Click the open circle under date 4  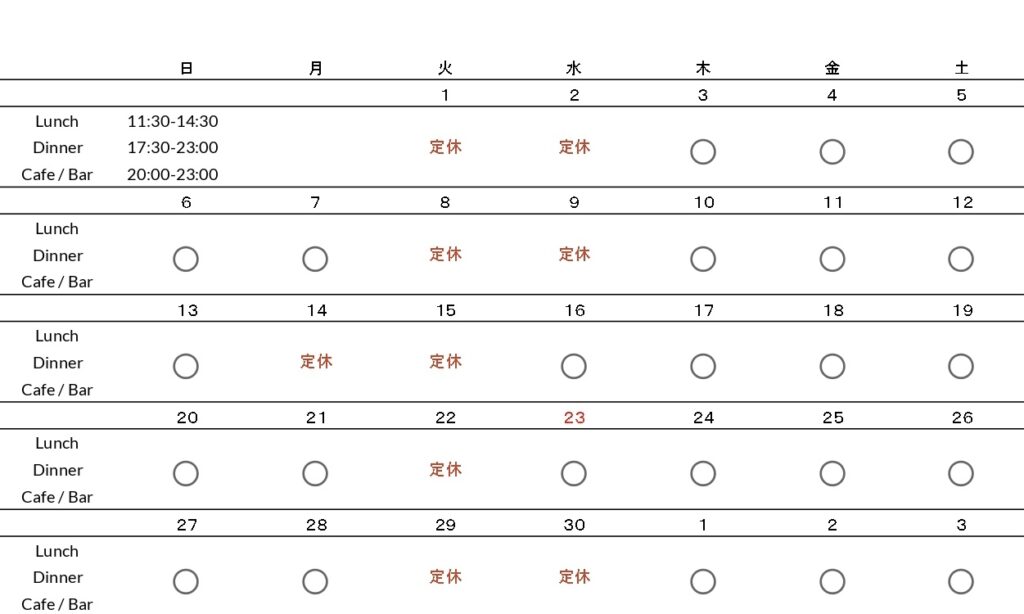[832, 152]
